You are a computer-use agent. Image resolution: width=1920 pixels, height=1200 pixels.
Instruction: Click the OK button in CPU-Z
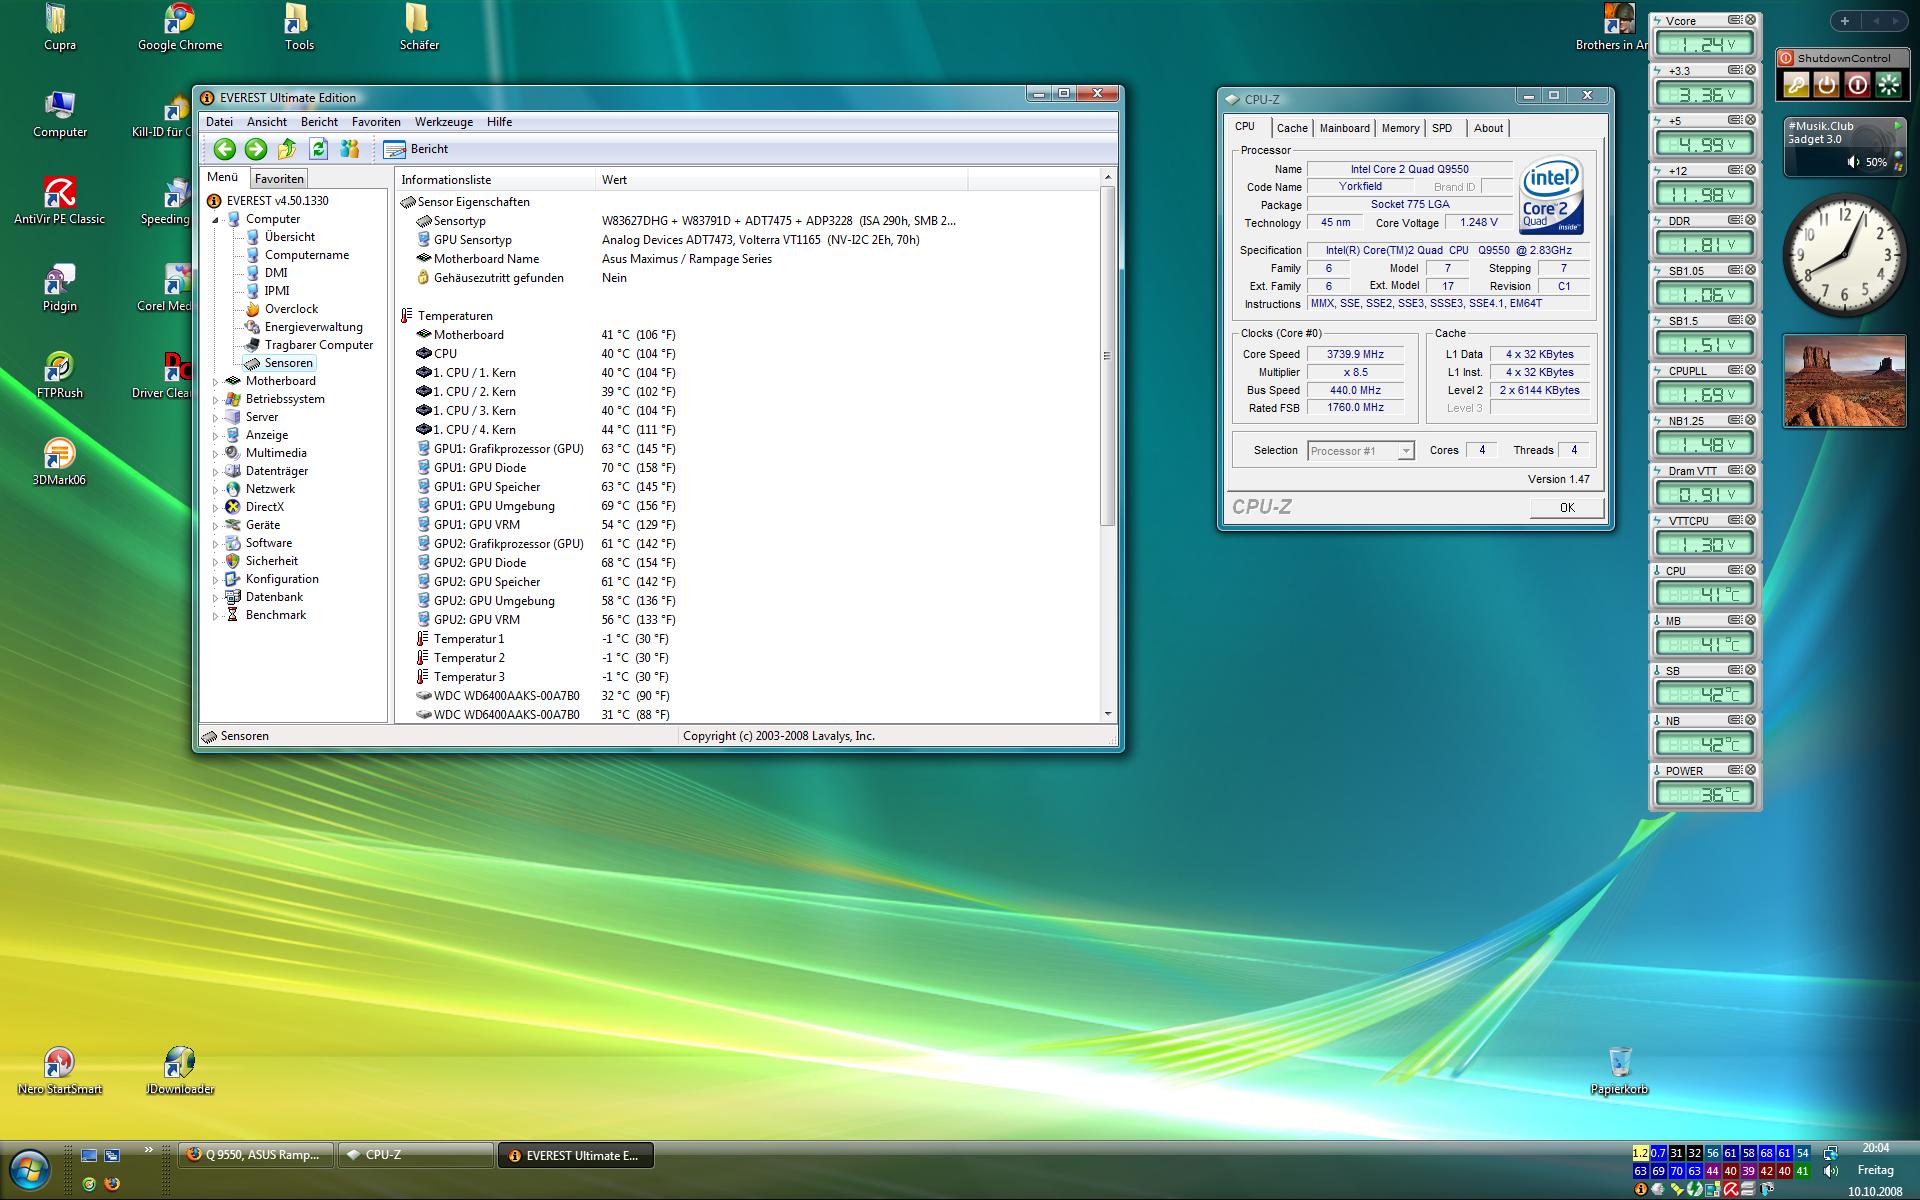click(x=1566, y=507)
